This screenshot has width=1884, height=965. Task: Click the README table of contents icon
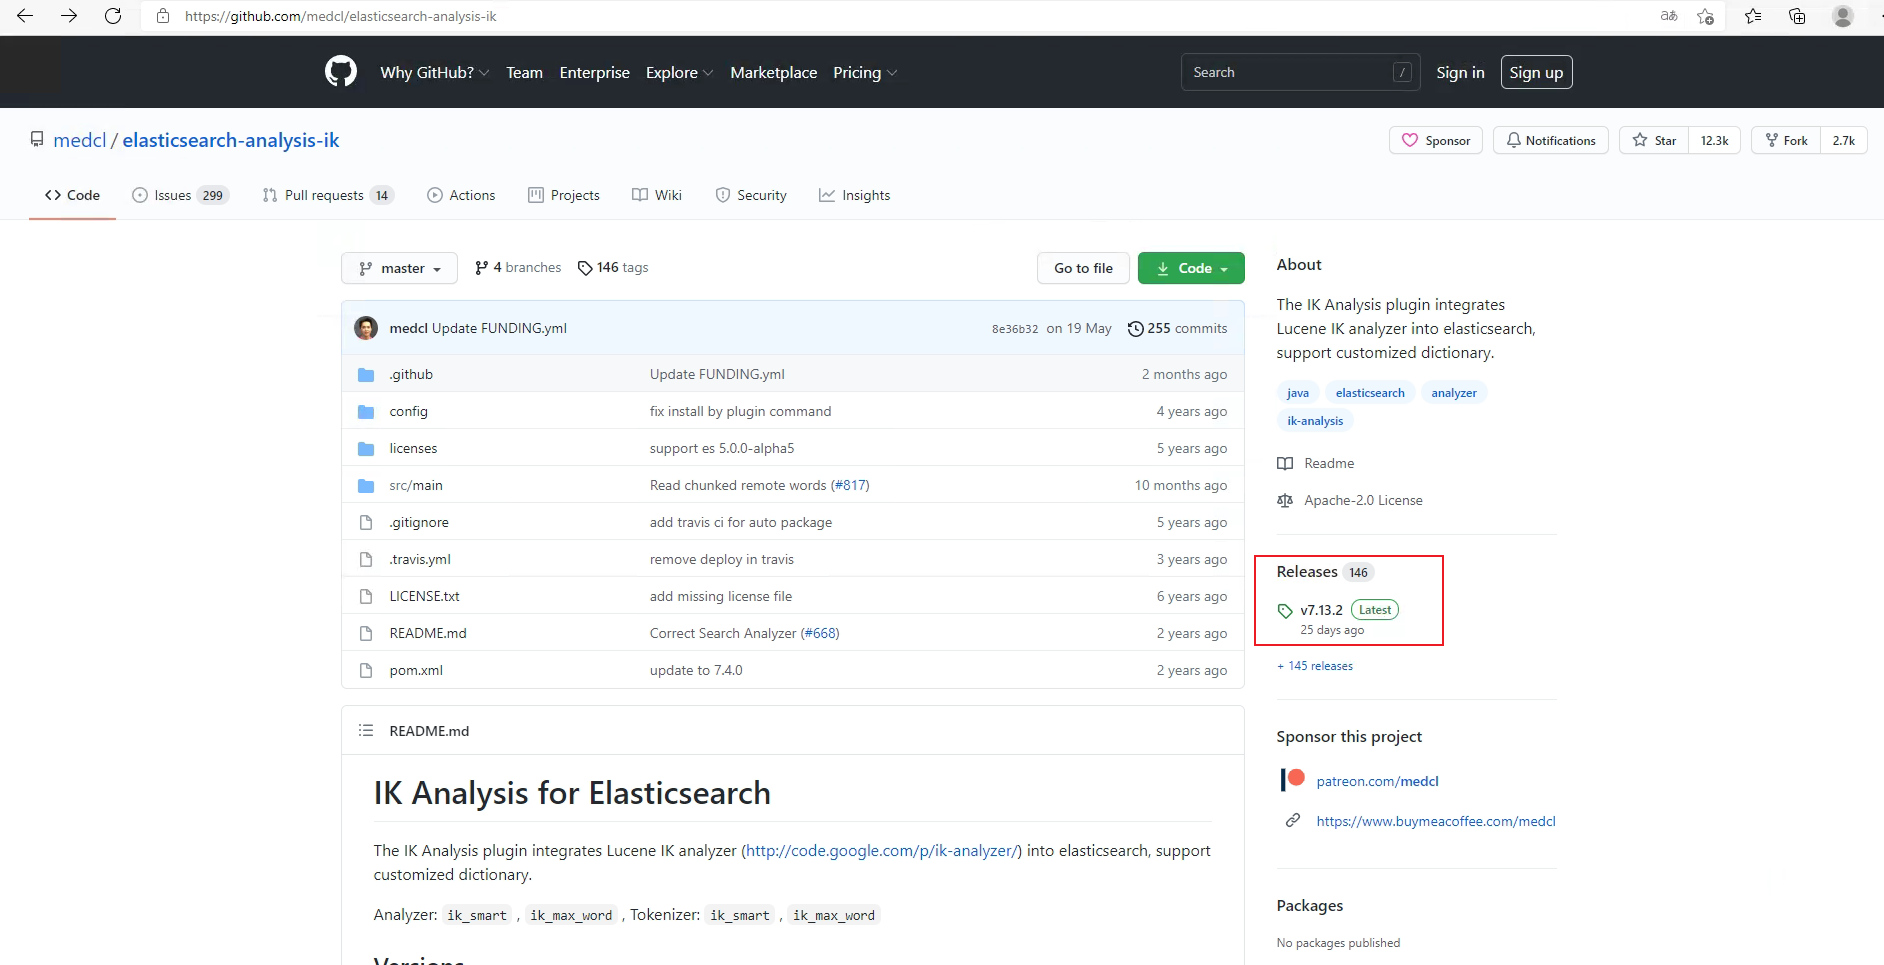[x=366, y=731]
